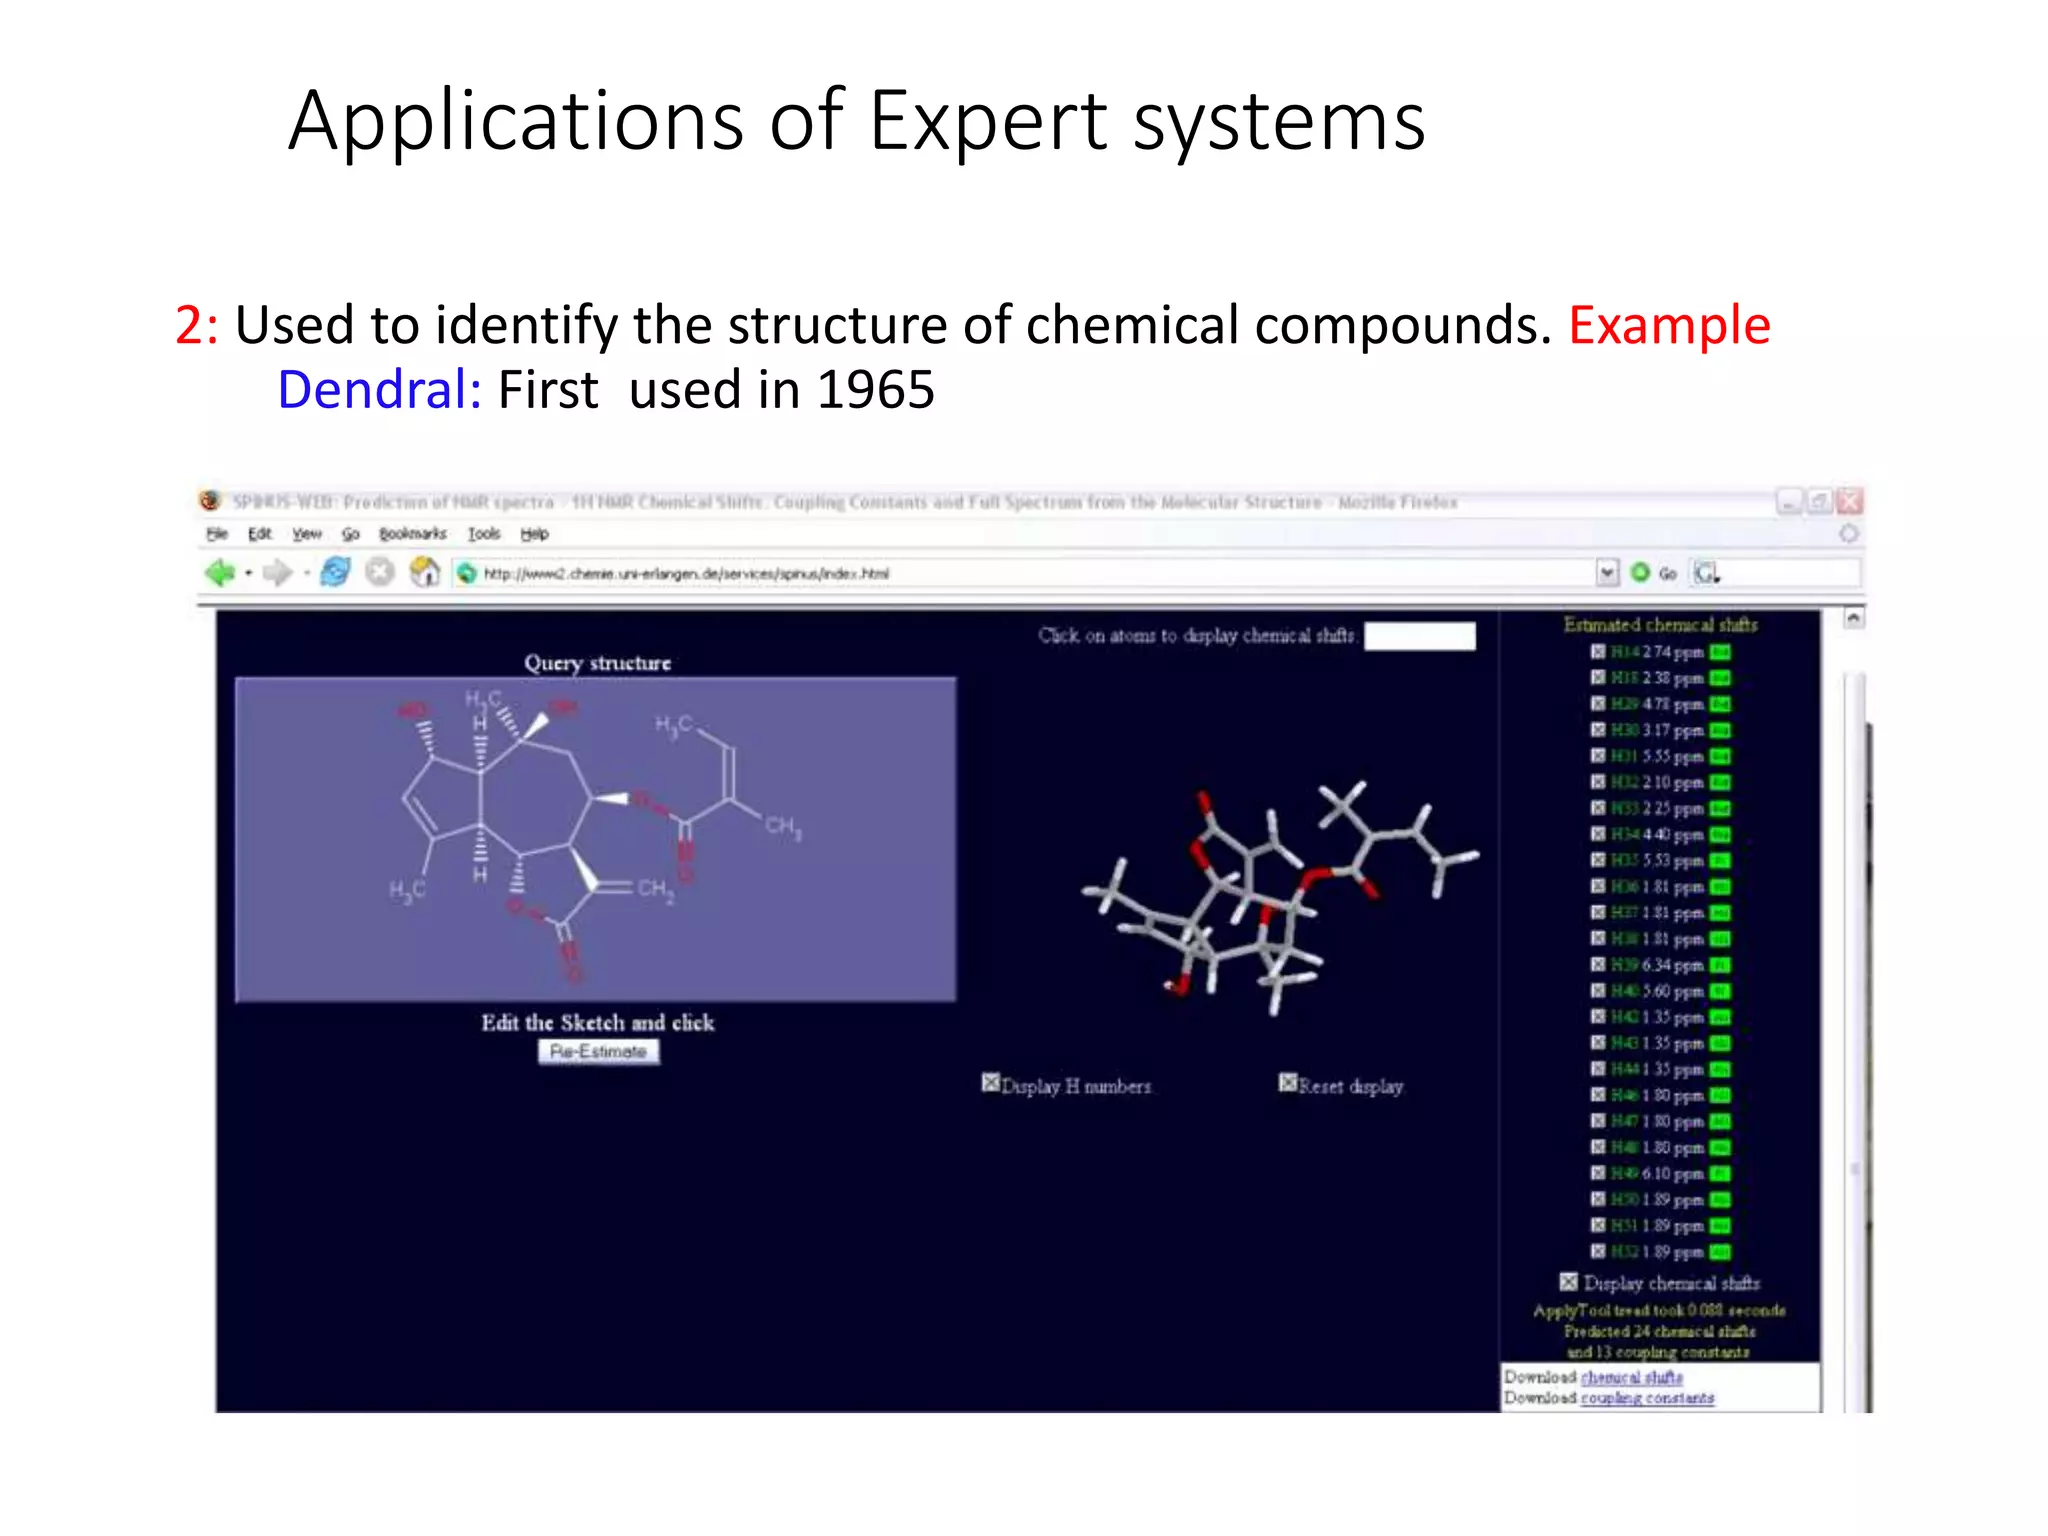Toggle the checkbox for the 5.55 ppm row
Image resolution: width=2048 pixels, height=1536 pixels.
click(1598, 756)
